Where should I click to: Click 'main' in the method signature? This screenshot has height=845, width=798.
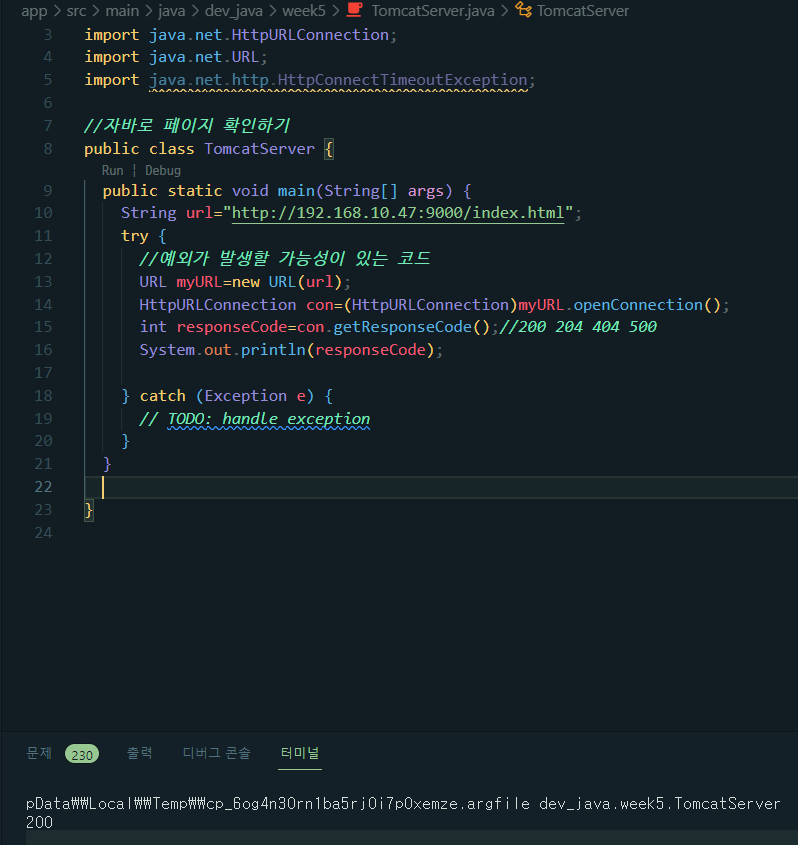coord(296,191)
